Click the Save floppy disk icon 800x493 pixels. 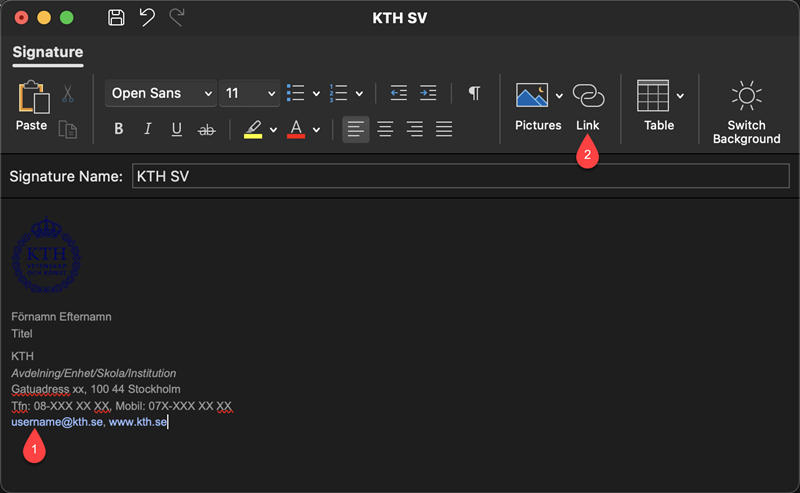click(116, 18)
